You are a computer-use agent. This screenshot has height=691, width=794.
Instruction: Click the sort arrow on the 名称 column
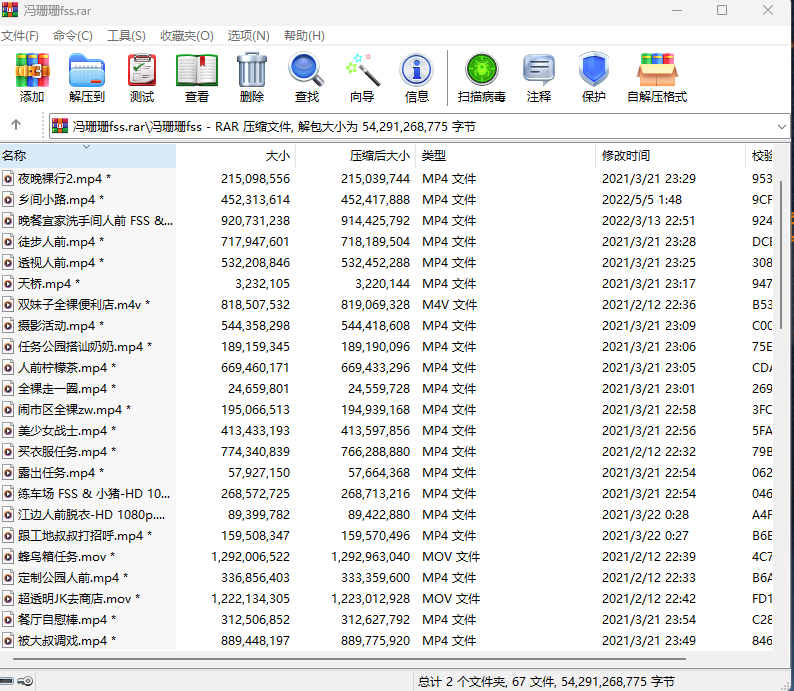pyautogui.click(x=87, y=147)
